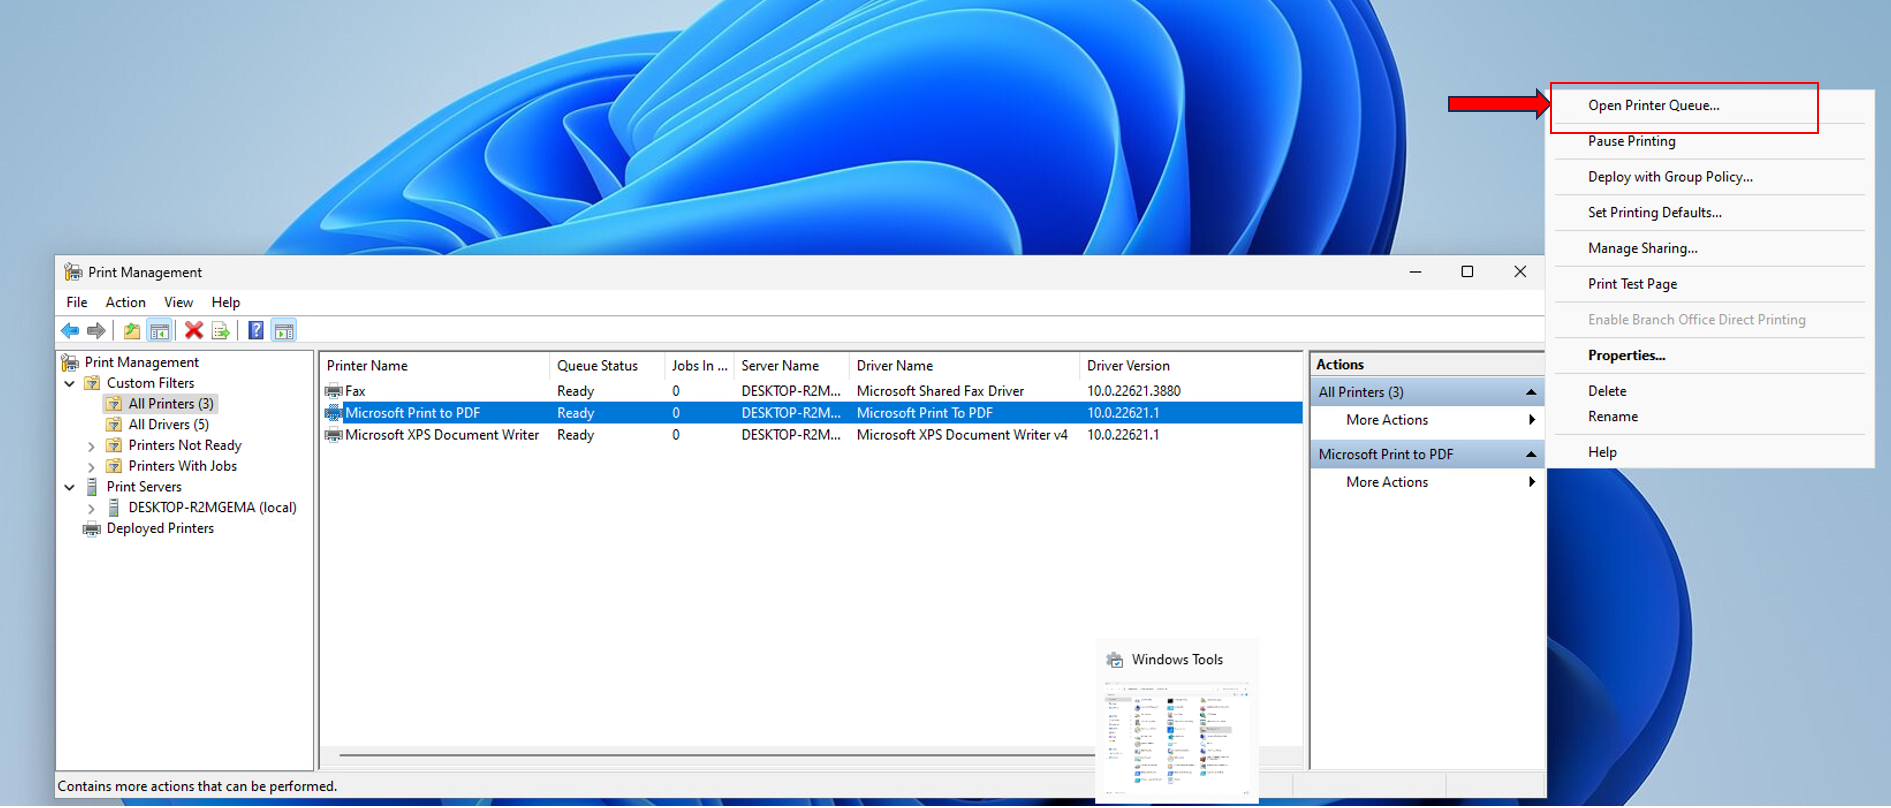Select Print Test Page in context menu
Viewport: 1891px width, 808px height.
pyautogui.click(x=1632, y=284)
